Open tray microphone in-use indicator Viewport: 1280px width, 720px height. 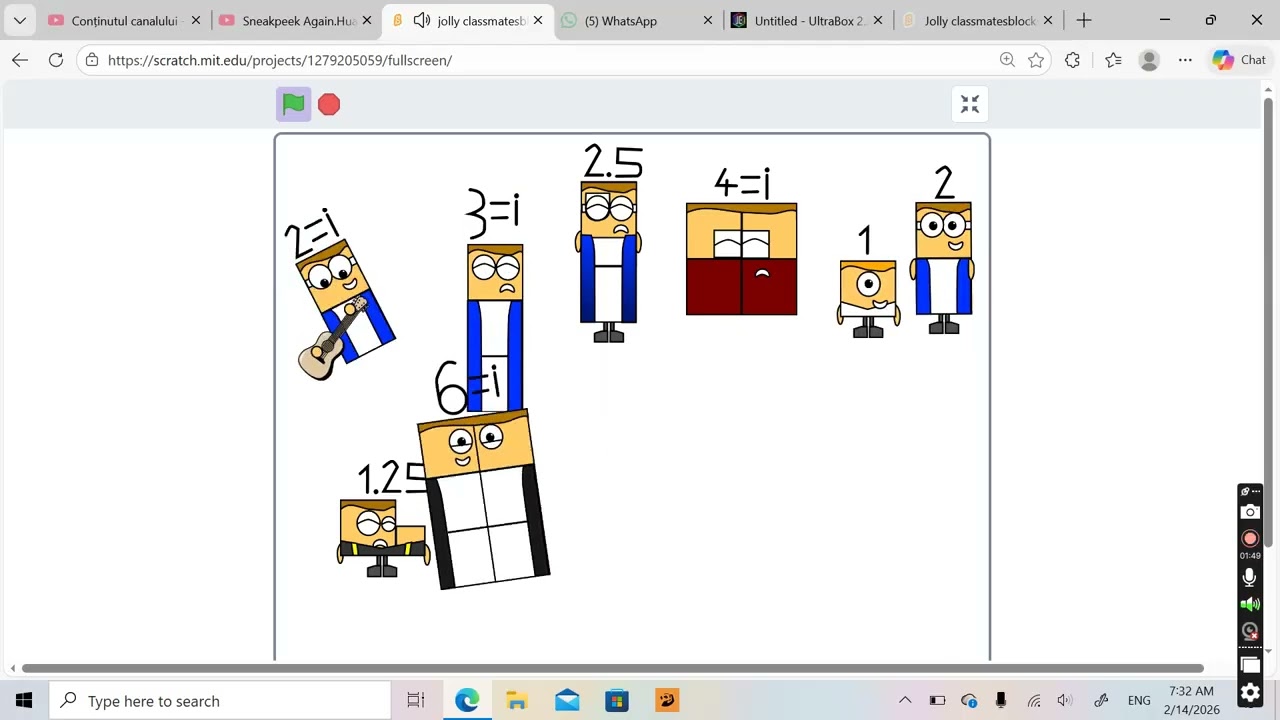tap(1001, 701)
